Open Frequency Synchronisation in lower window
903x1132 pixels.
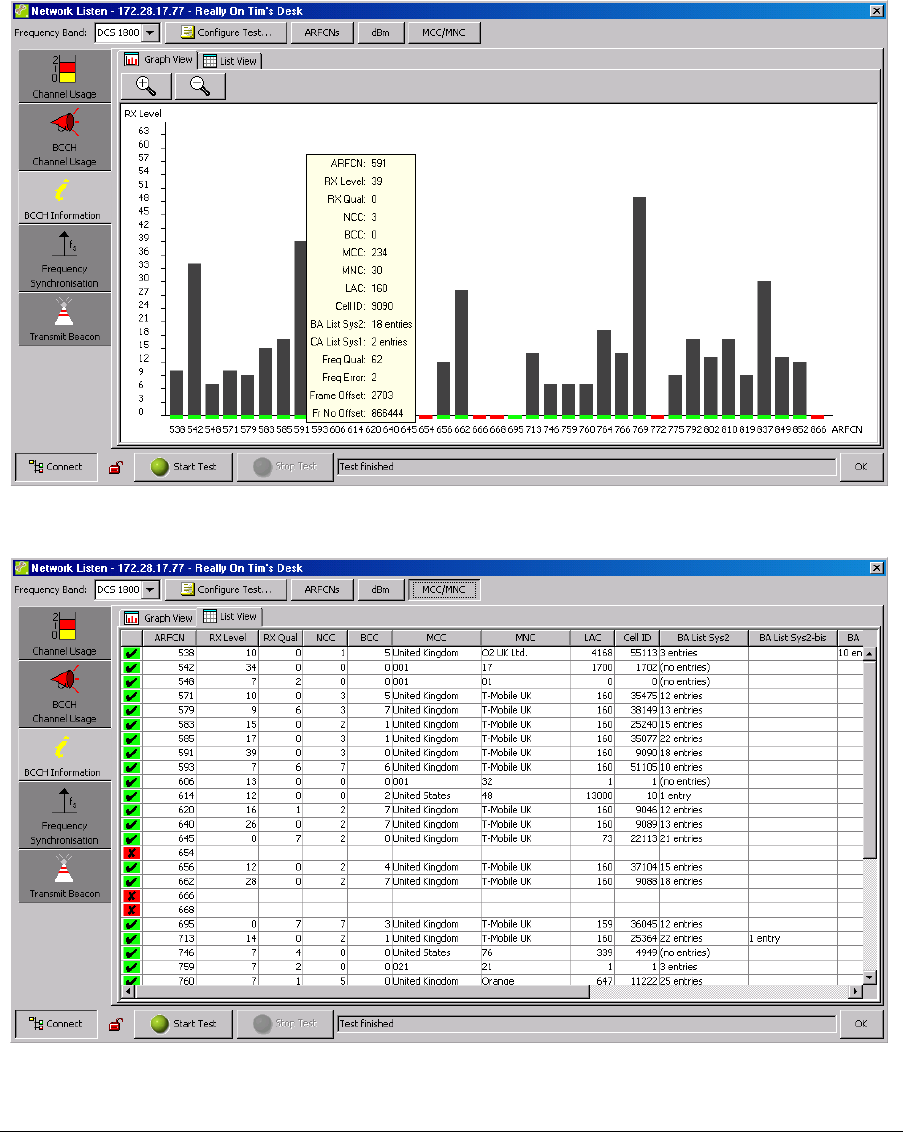point(64,815)
